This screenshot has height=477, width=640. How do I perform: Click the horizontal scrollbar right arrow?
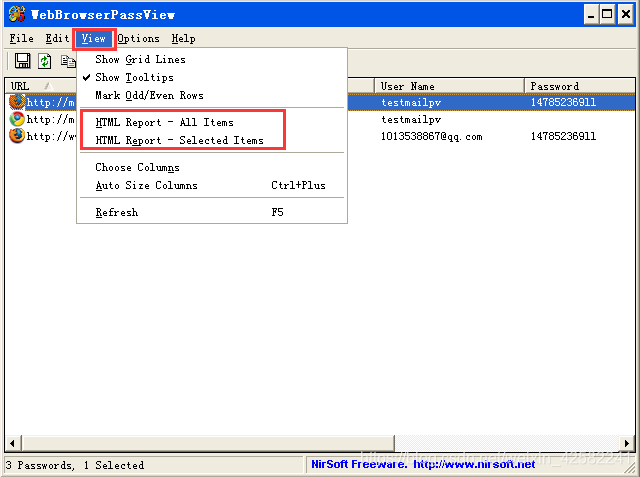[x=627, y=443]
